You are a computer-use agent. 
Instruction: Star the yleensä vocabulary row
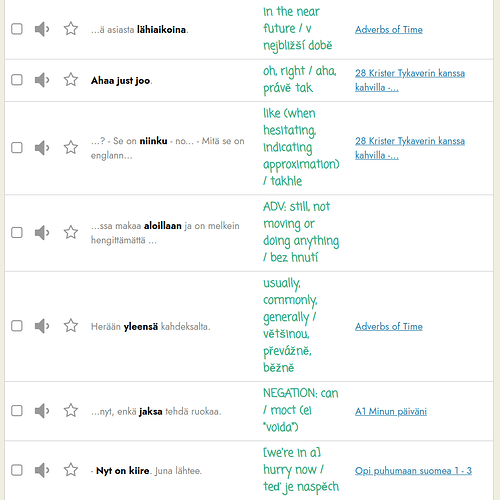71,326
